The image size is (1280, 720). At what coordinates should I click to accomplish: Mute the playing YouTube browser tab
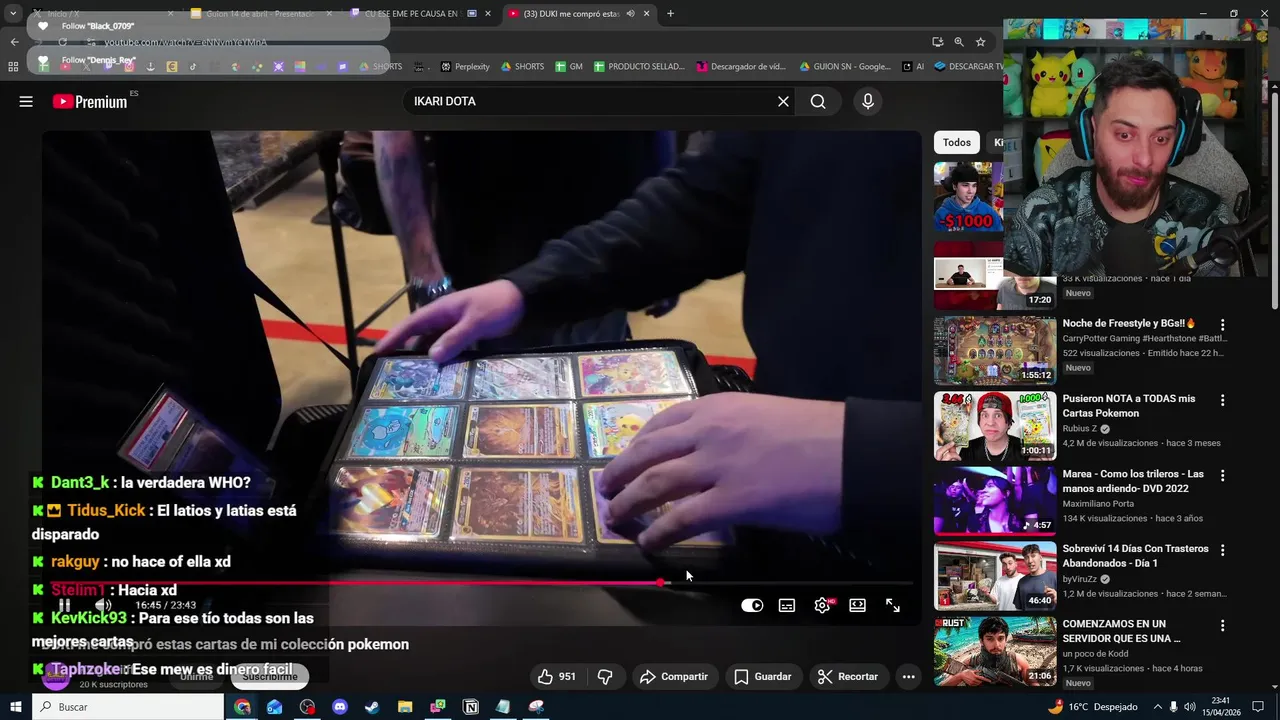click(631, 14)
